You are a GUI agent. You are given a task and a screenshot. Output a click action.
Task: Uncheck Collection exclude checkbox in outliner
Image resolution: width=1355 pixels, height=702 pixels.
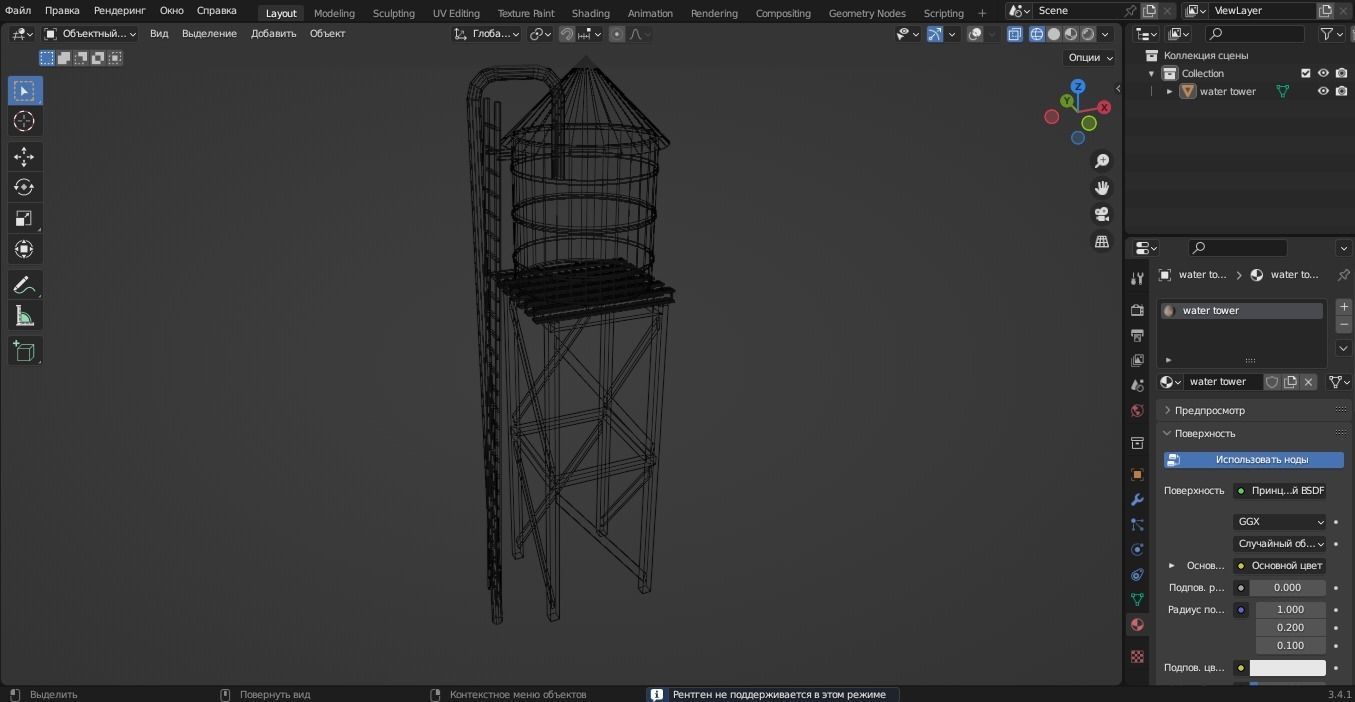[x=1305, y=73]
